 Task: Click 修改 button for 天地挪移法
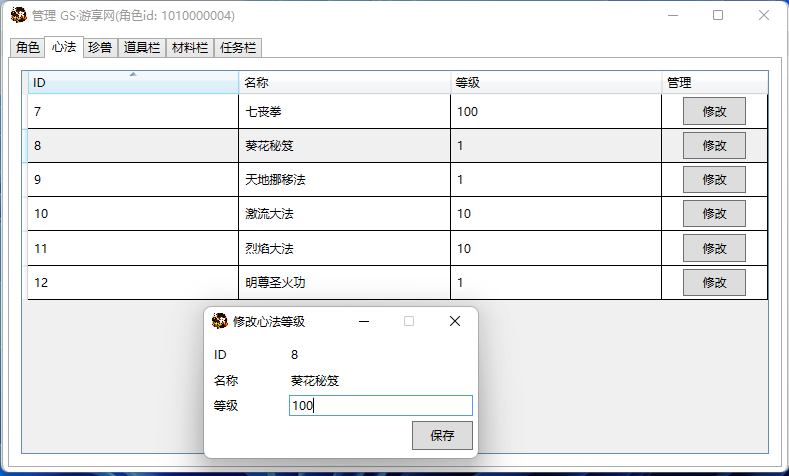(714, 180)
